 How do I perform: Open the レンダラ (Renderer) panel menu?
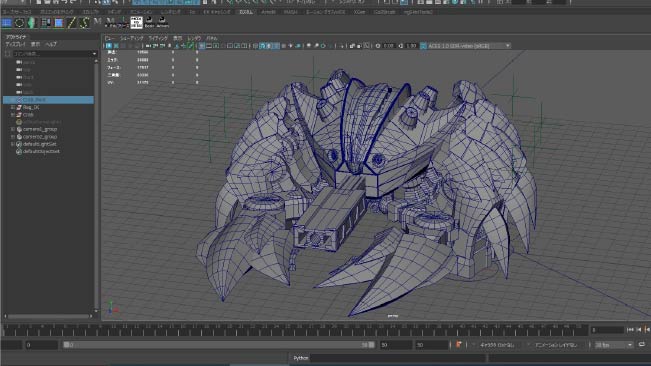(194, 38)
